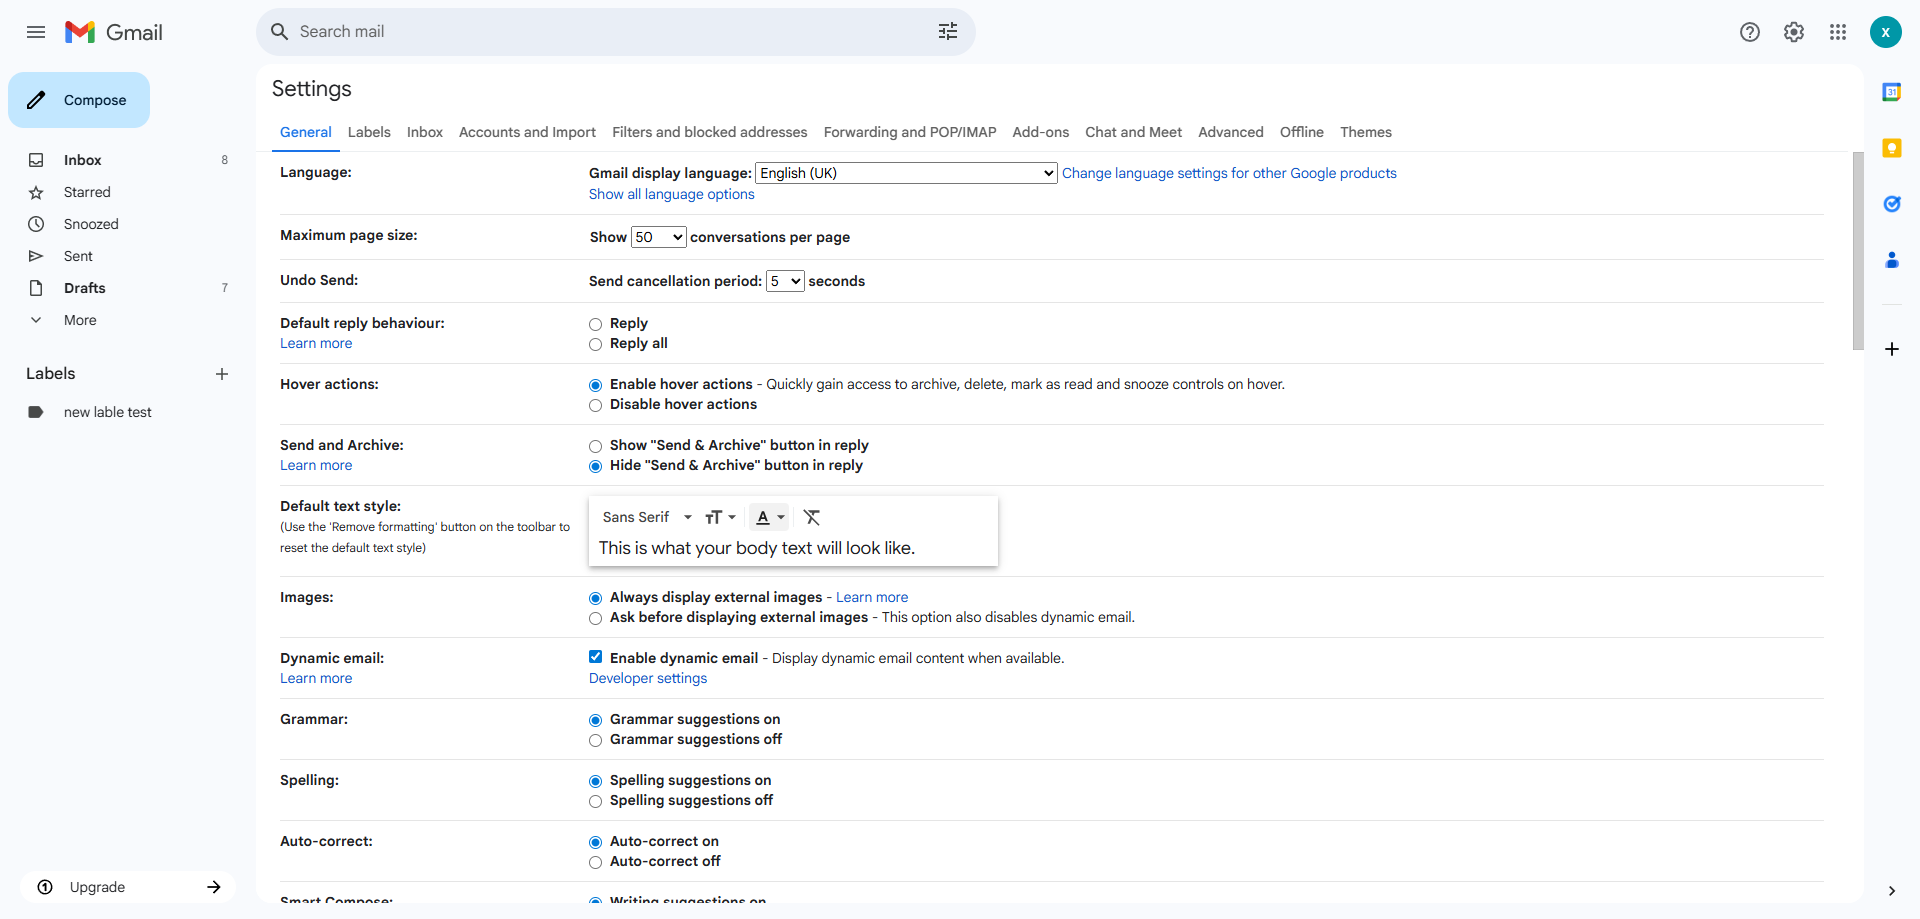The image size is (1920, 919).
Task: Click the search magnifier icon
Action: coord(280,32)
